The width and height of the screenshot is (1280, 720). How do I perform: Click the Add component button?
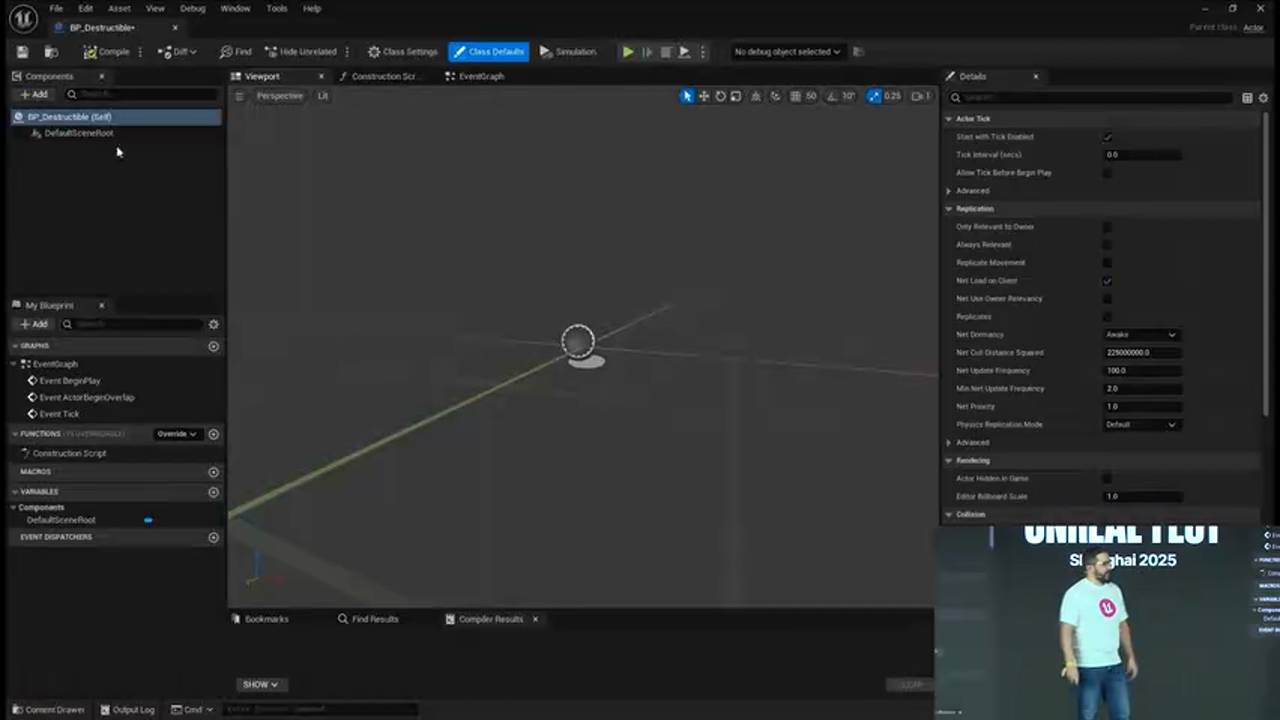tap(34, 94)
